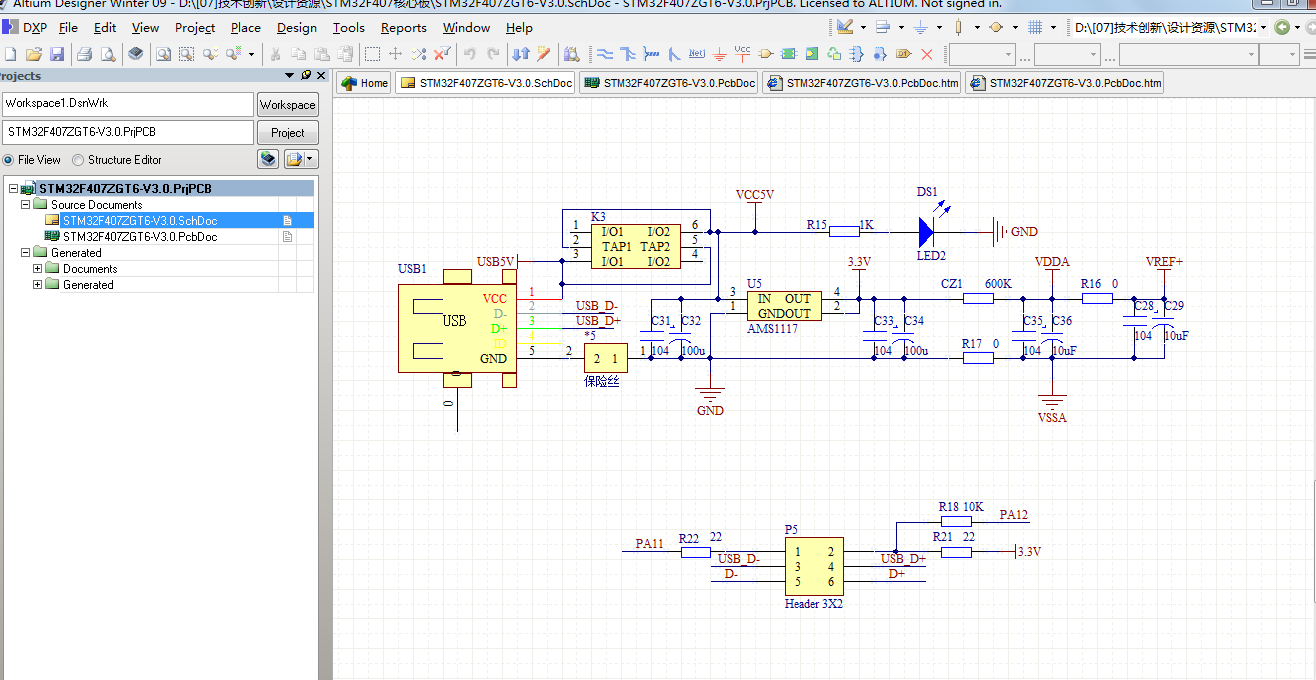Activate the cross probe tool

[543, 53]
